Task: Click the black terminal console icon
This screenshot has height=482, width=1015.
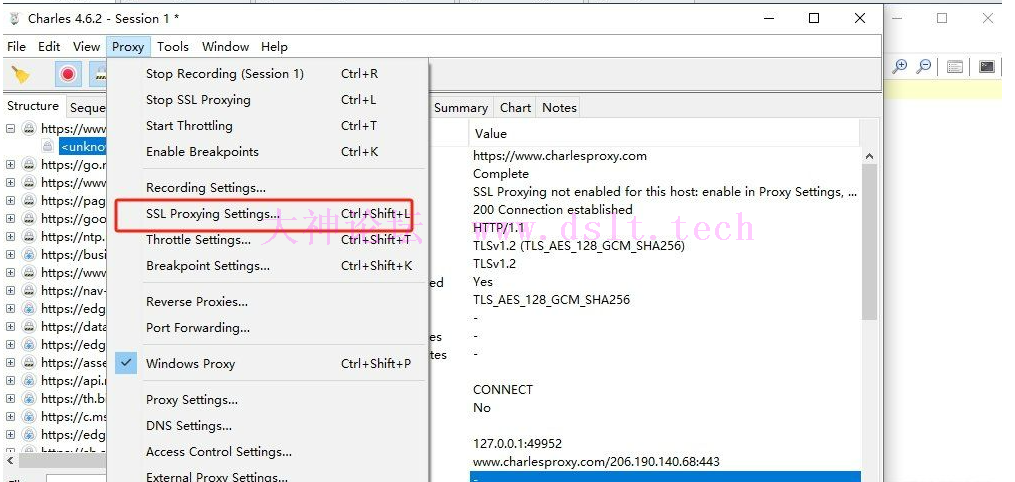Action: (x=987, y=67)
